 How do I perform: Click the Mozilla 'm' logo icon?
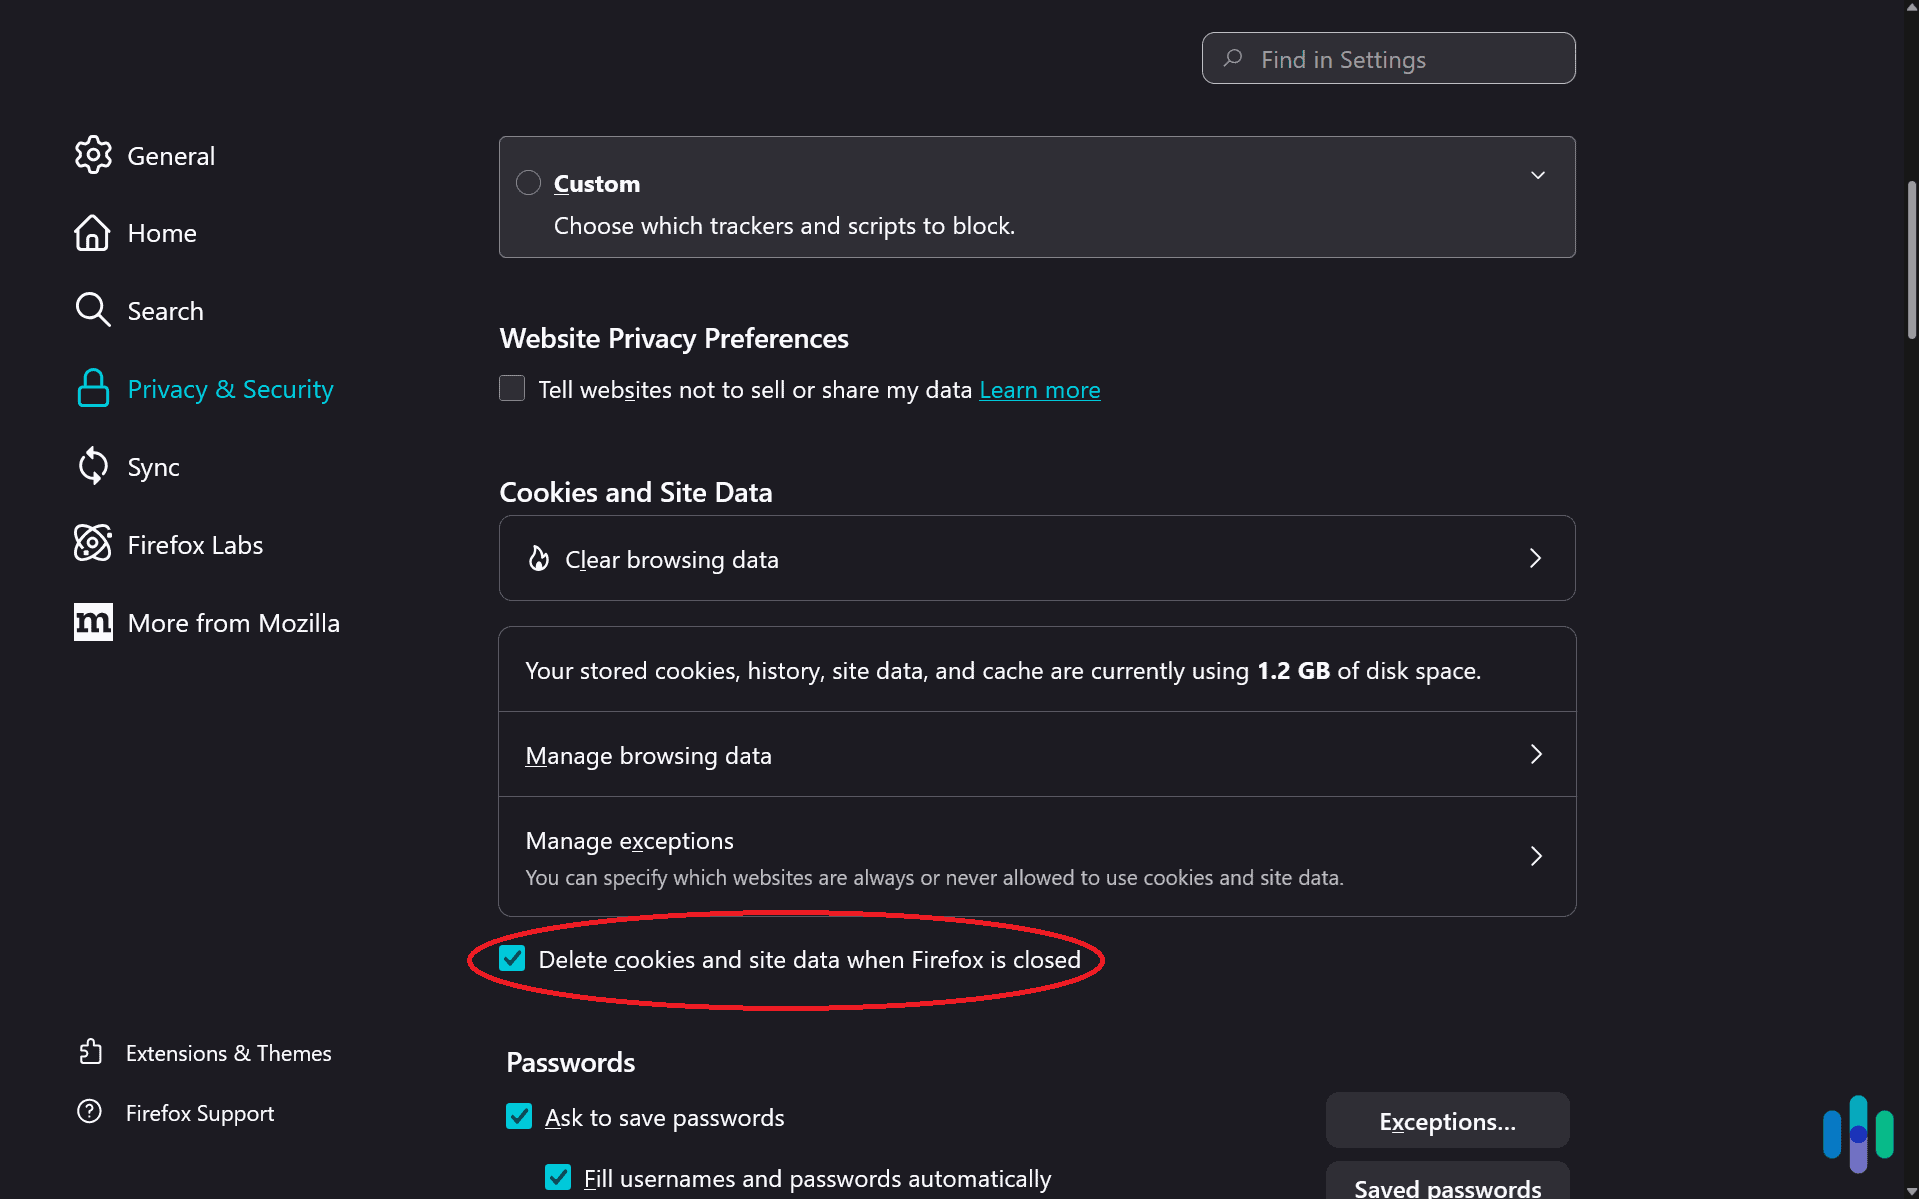pyautogui.click(x=93, y=622)
